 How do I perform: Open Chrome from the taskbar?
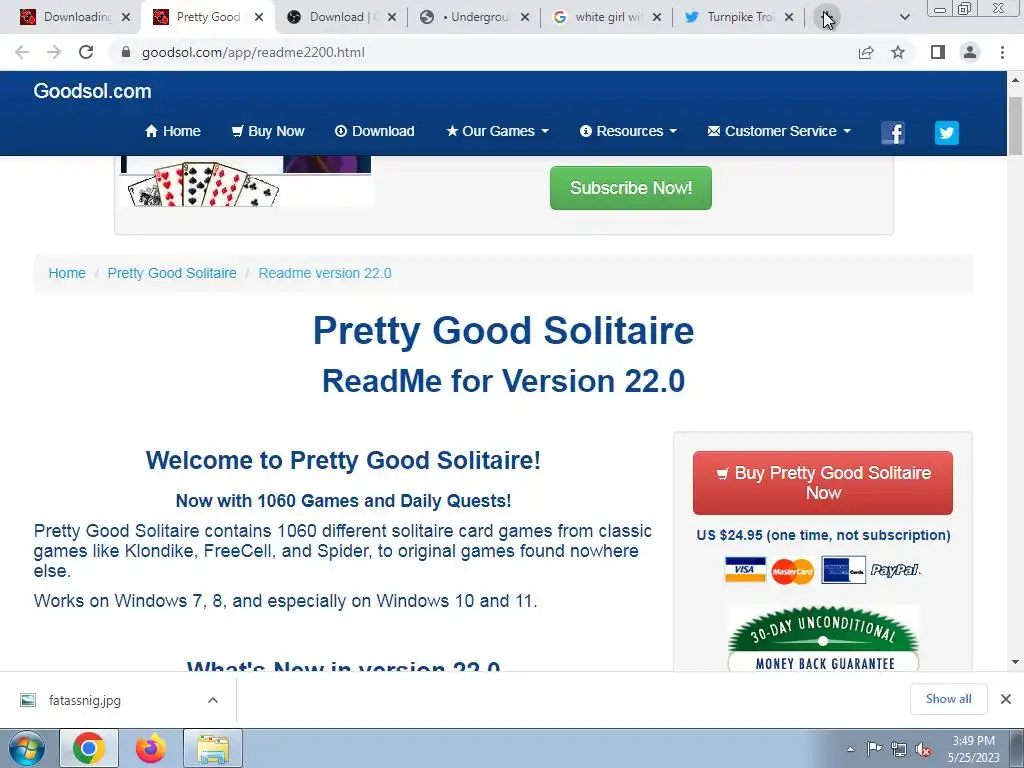click(89, 748)
